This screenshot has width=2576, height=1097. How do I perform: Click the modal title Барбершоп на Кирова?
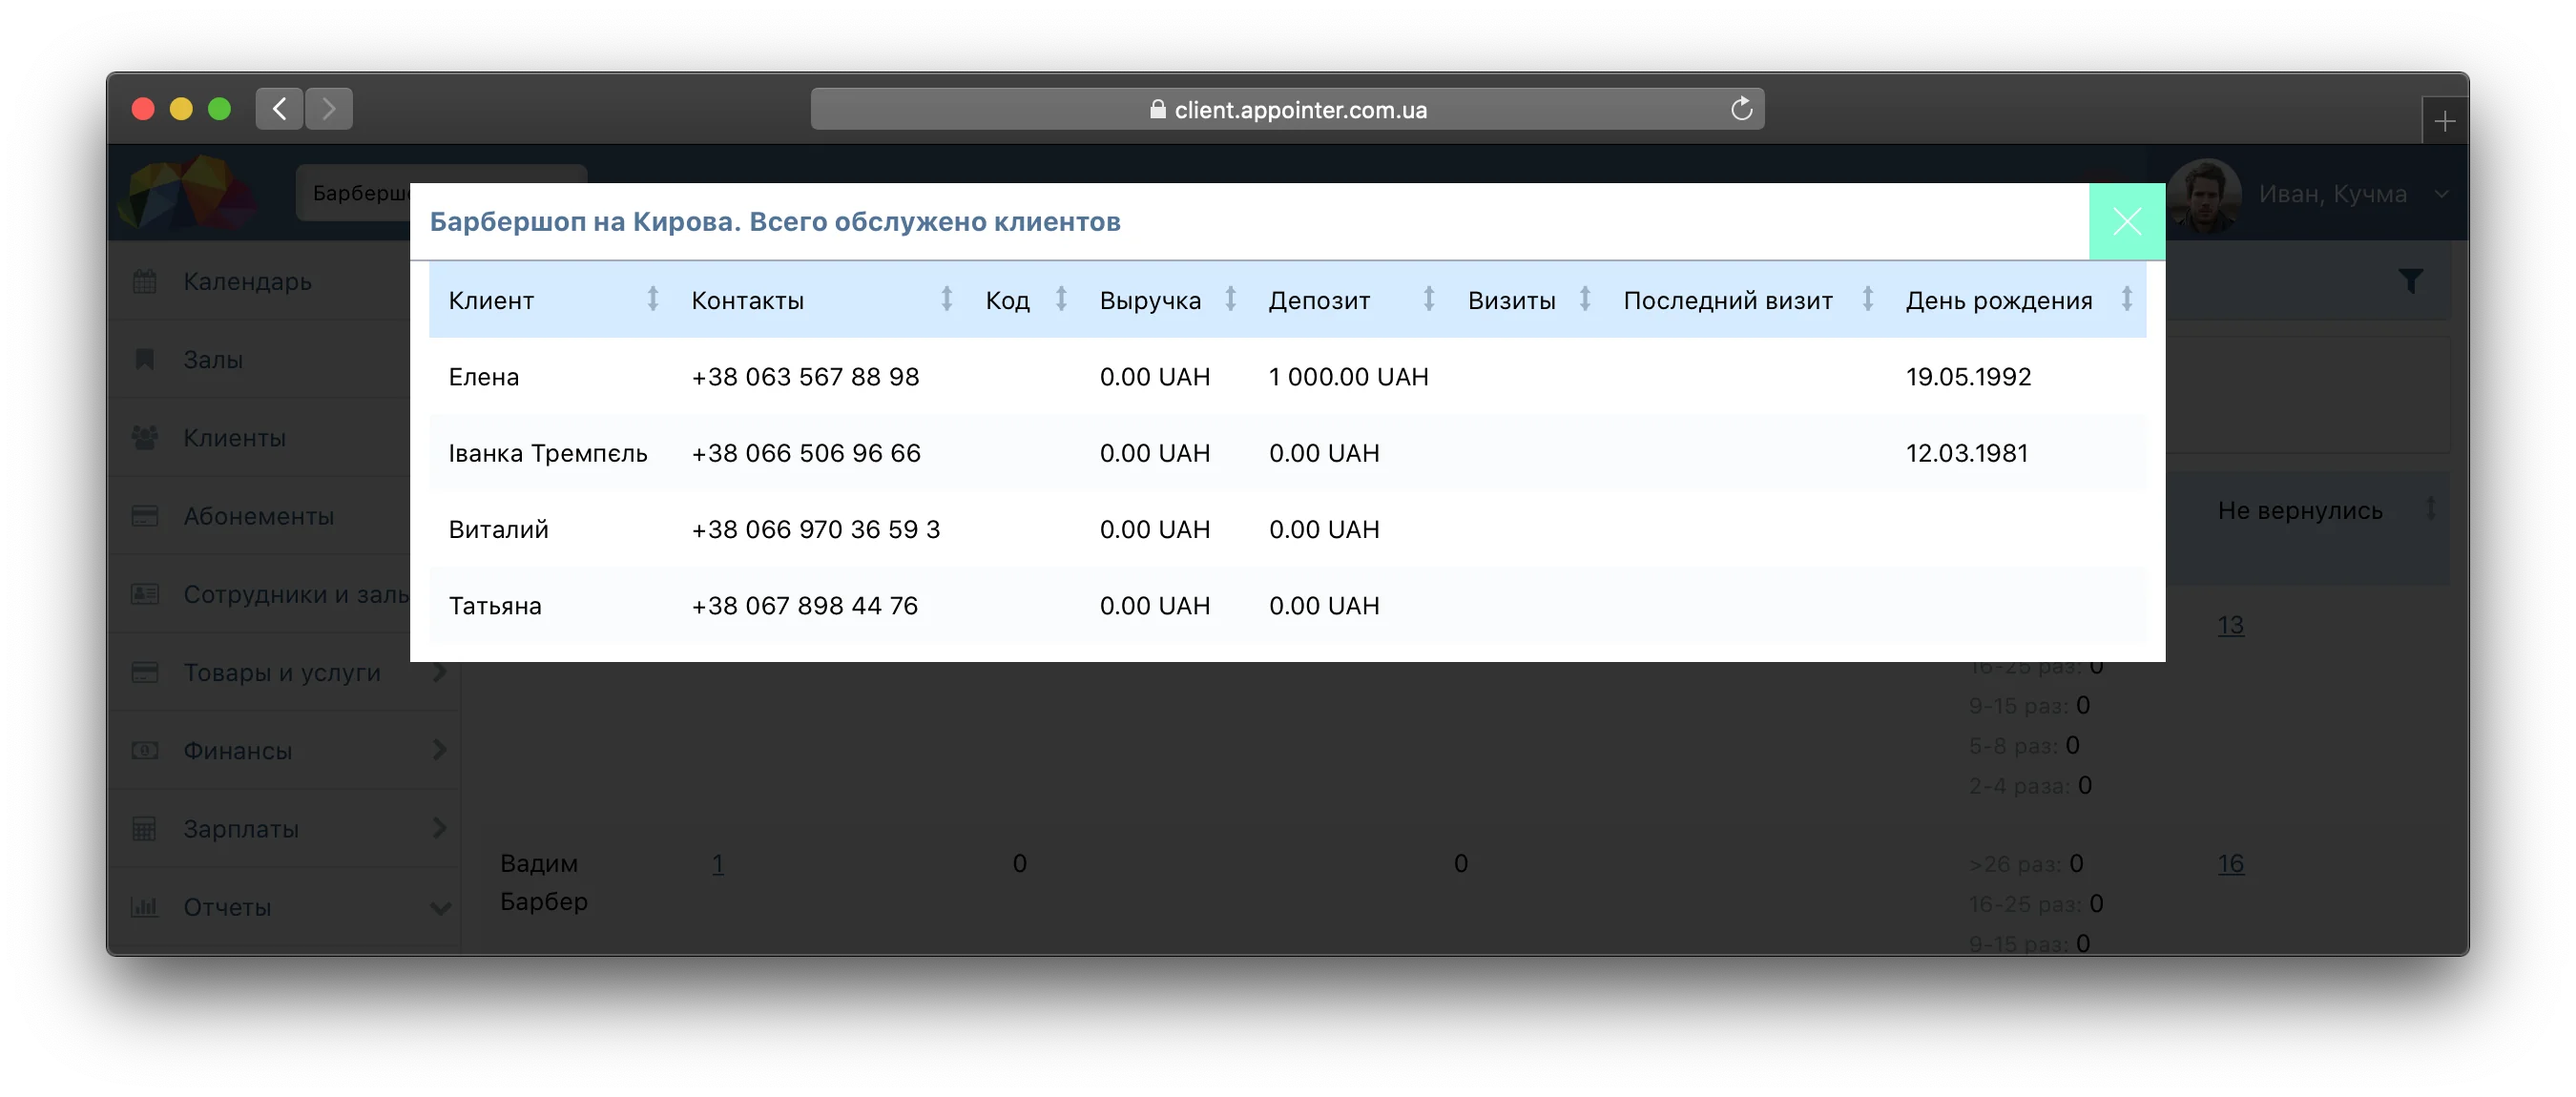tap(775, 221)
